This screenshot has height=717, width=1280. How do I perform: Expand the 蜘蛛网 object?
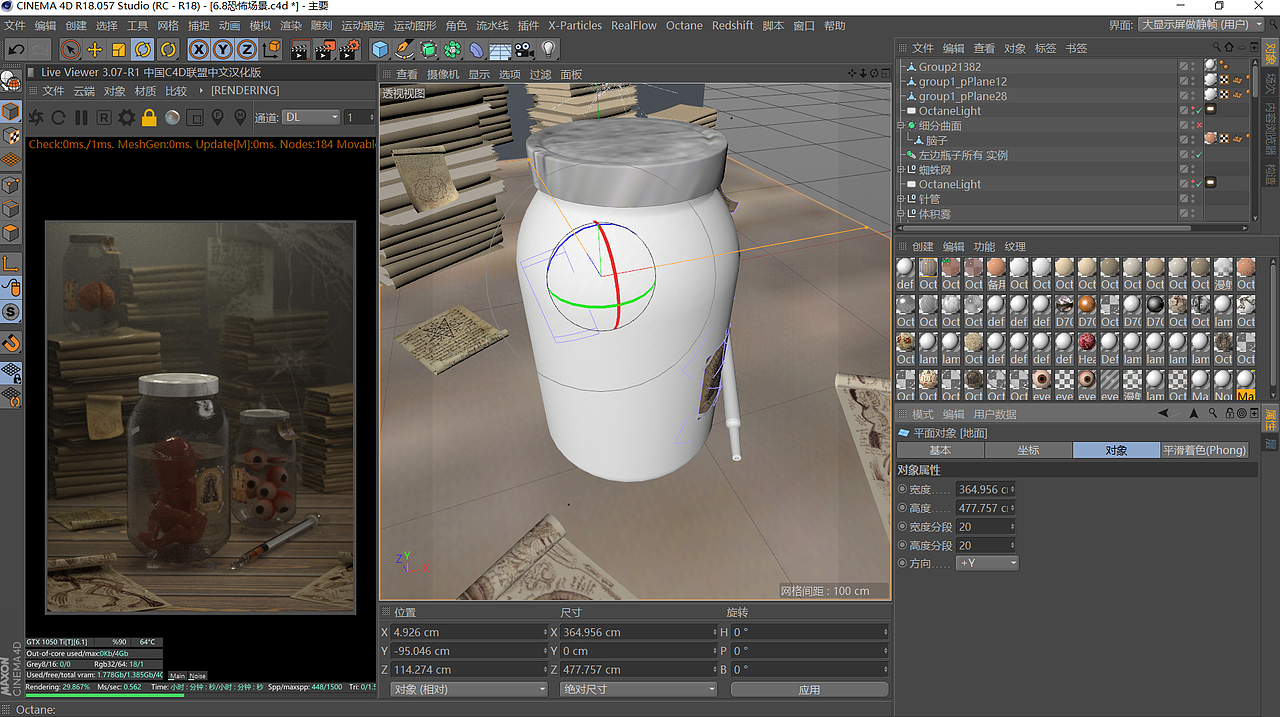(x=901, y=170)
